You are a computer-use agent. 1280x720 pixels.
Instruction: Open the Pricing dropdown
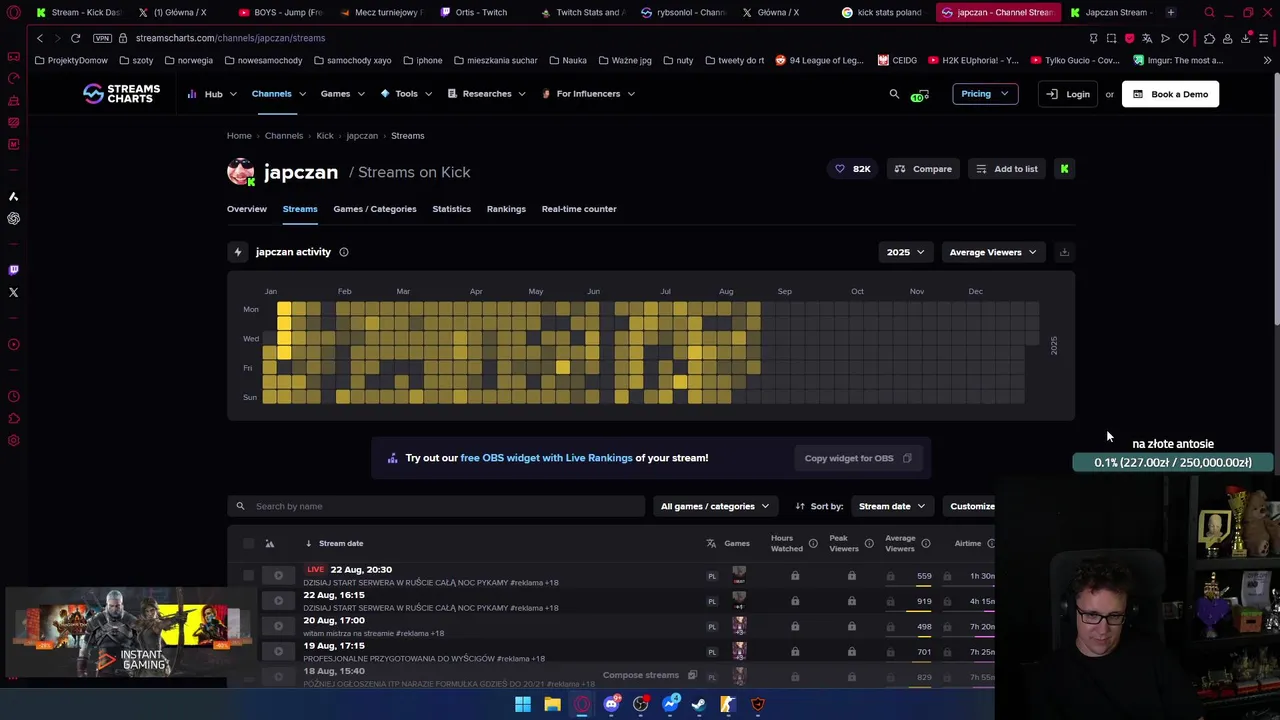(985, 94)
